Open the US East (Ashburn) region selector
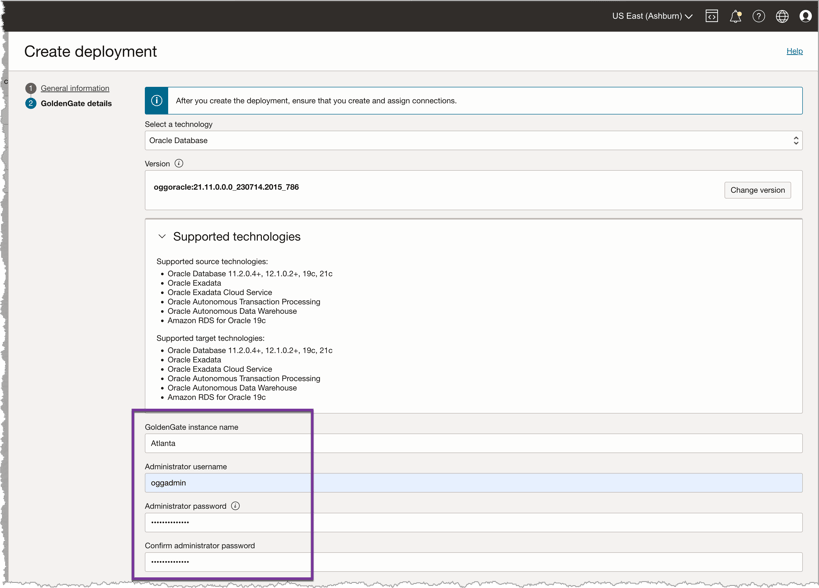The height and width of the screenshot is (588, 819). point(652,16)
